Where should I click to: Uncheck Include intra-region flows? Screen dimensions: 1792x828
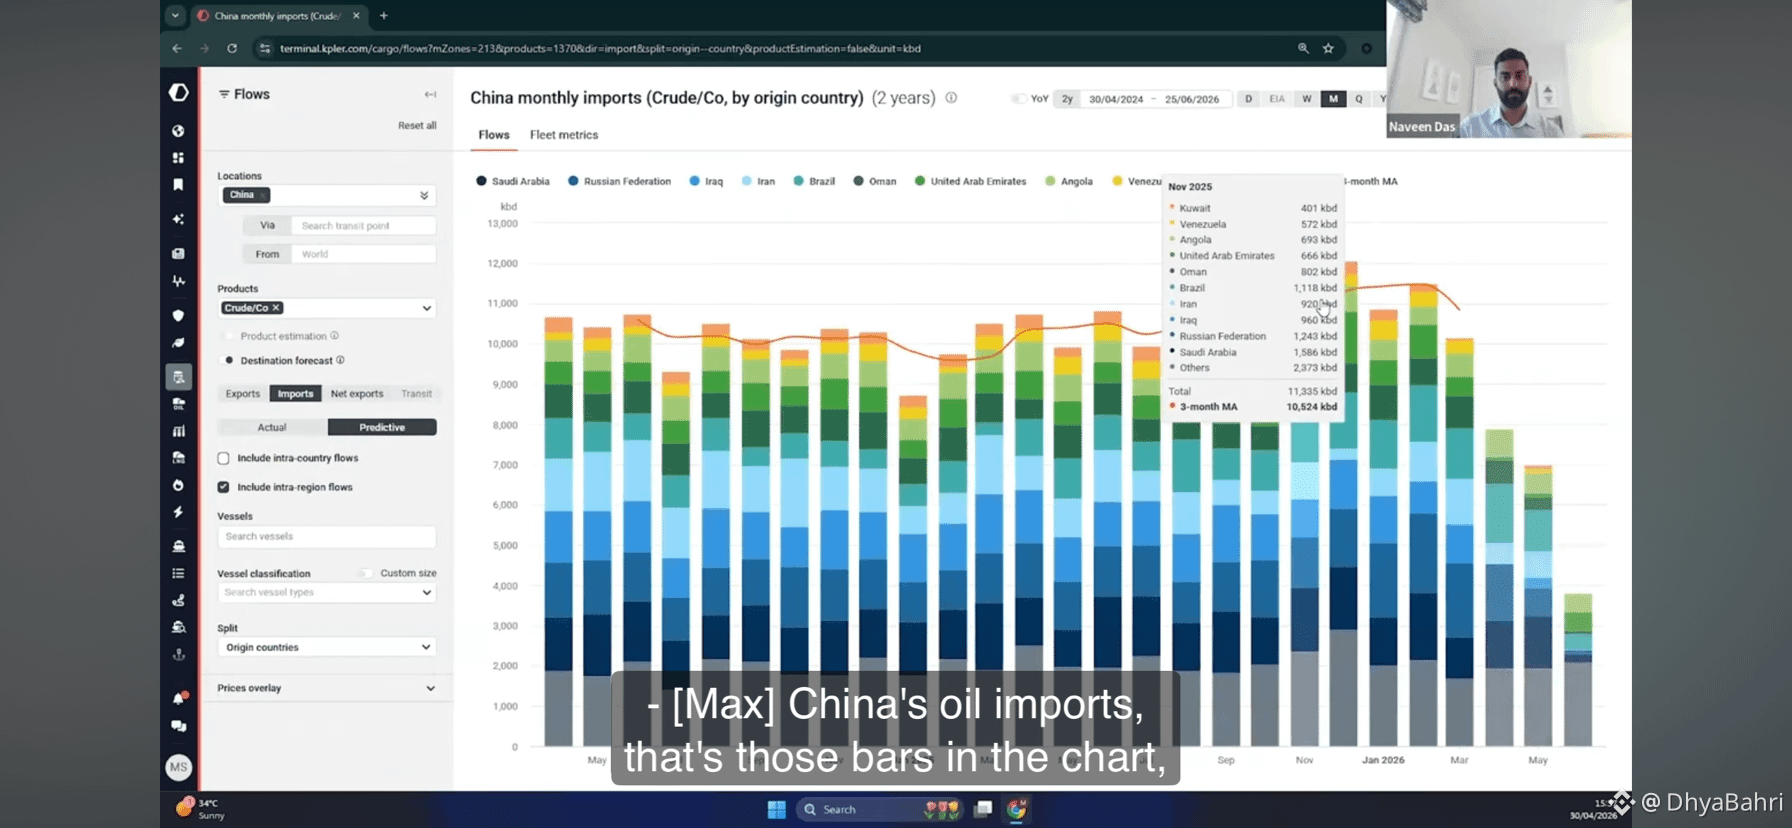[x=223, y=487]
